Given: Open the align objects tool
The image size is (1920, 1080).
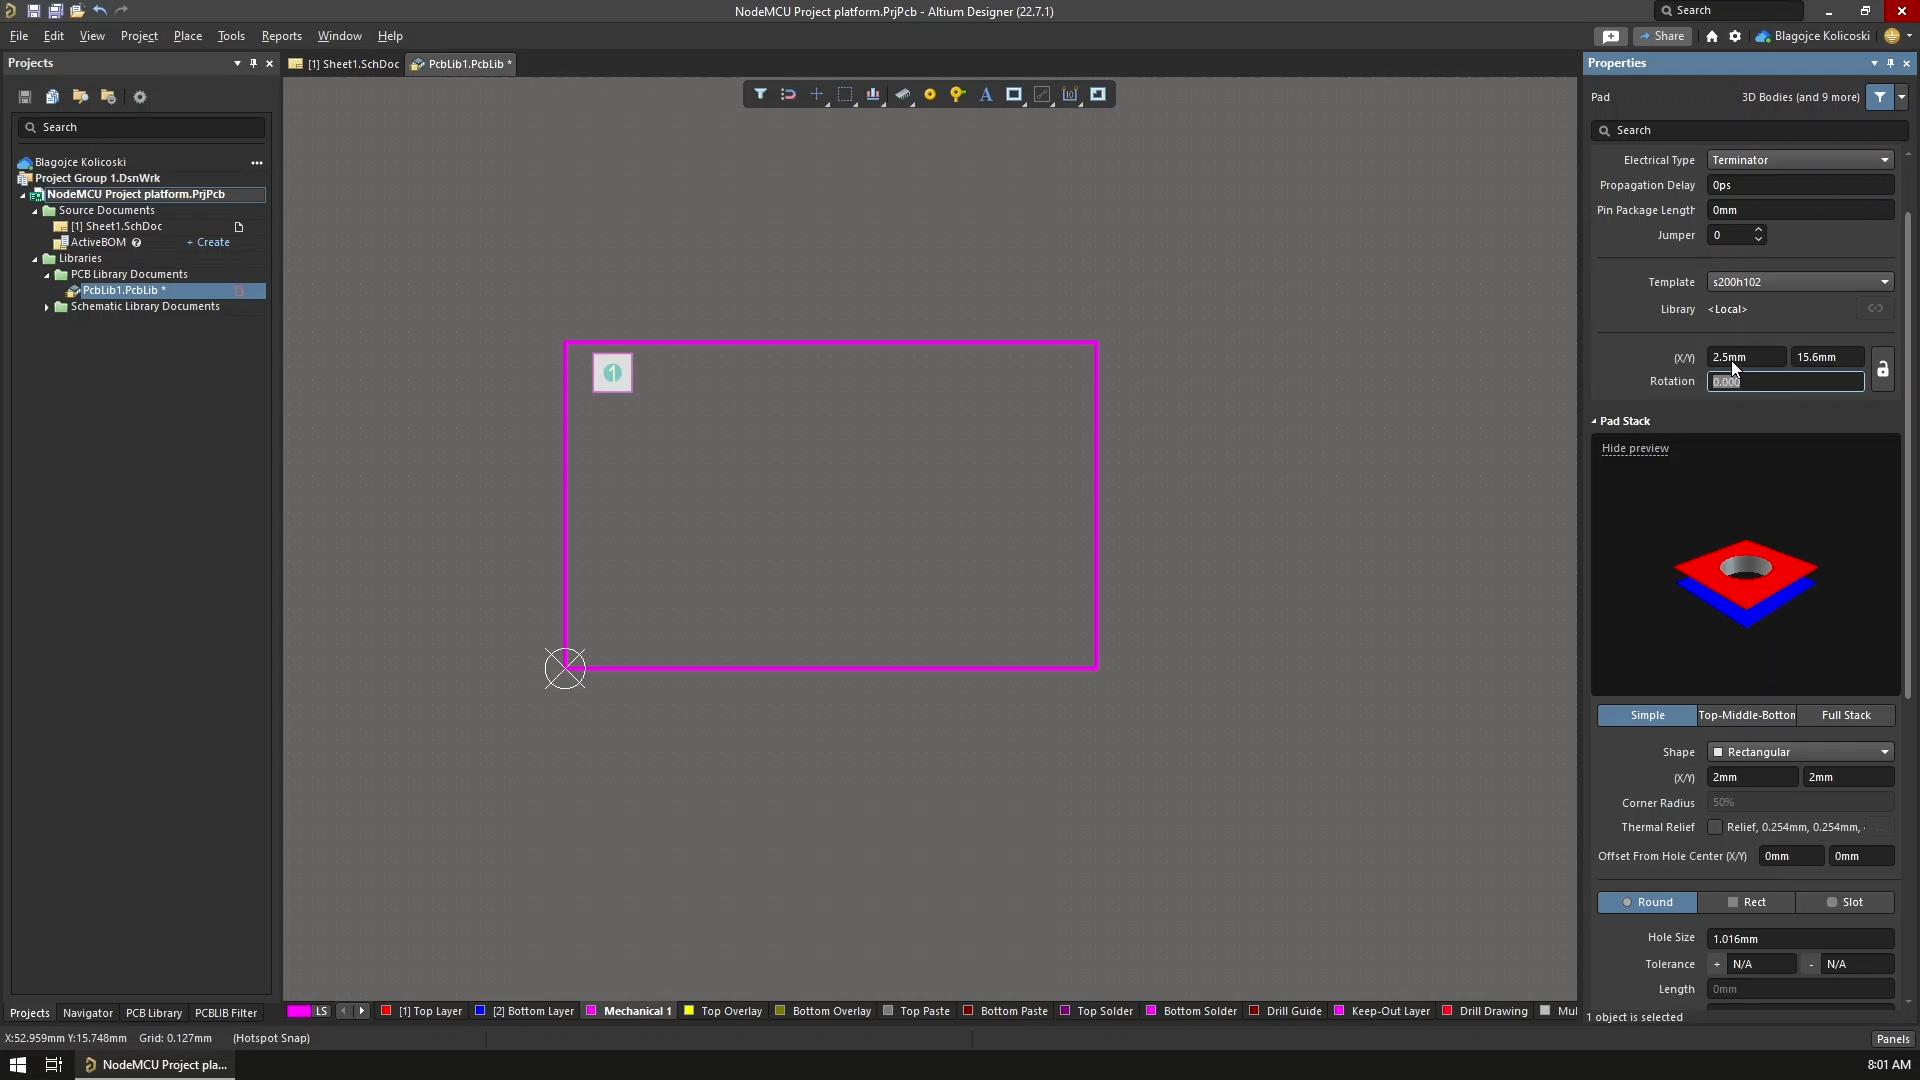Looking at the screenshot, I should pos(873,94).
